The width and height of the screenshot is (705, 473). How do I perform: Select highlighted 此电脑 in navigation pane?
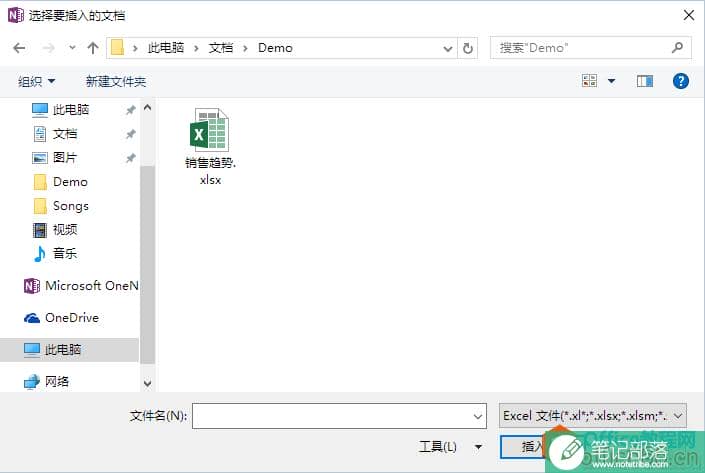[x=69, y=349]
